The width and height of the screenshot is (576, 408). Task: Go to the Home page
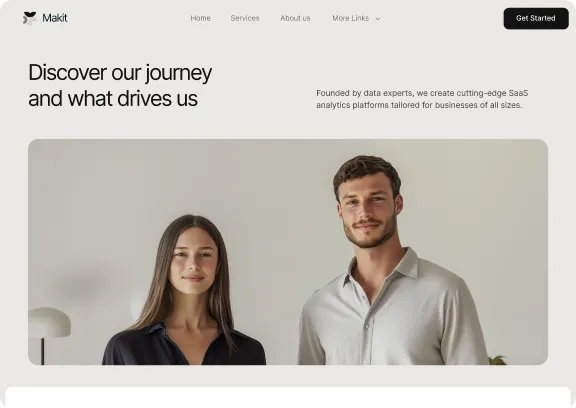click(200, 18)
